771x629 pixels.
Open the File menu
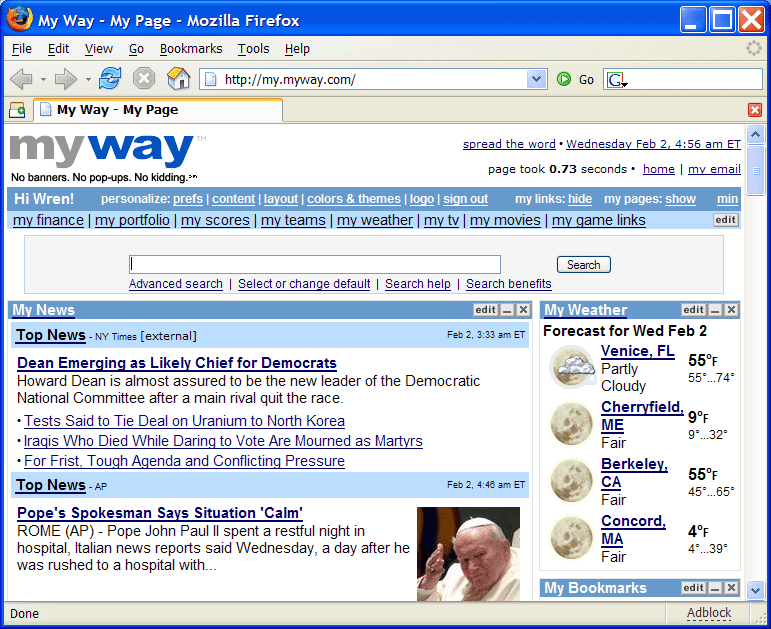pyautogui.click(x=22, y=49)
